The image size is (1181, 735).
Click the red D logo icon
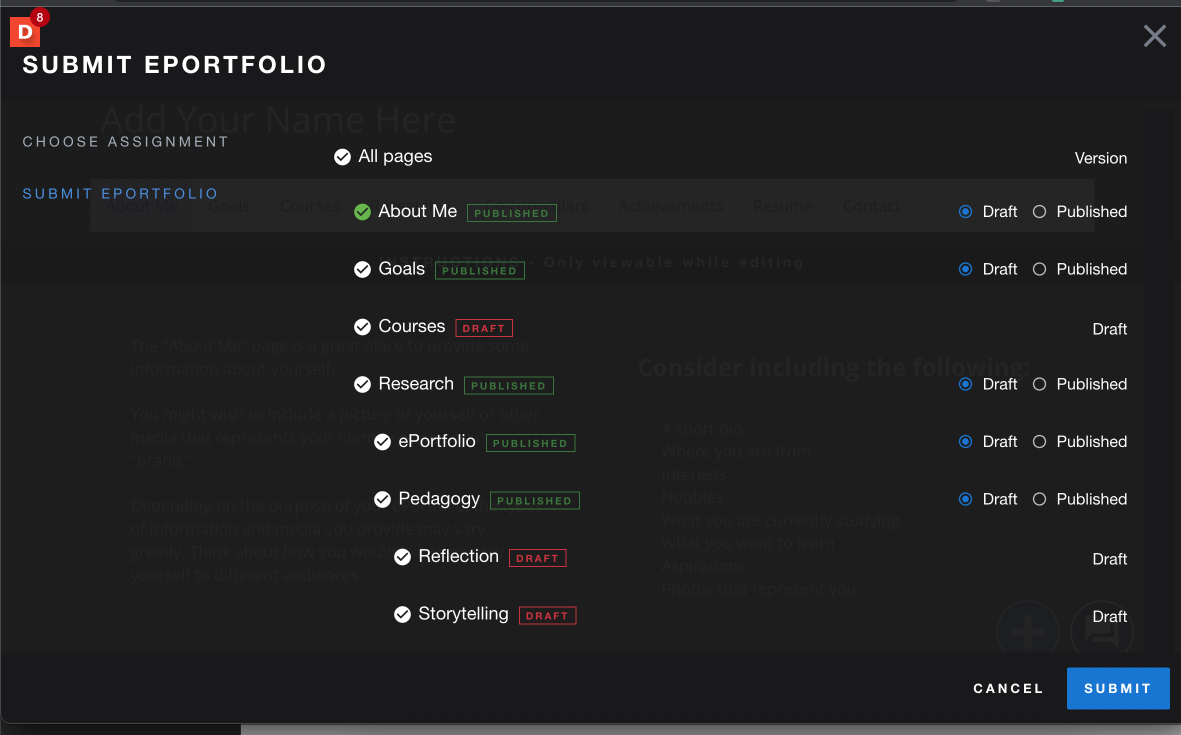pos(25,32)
